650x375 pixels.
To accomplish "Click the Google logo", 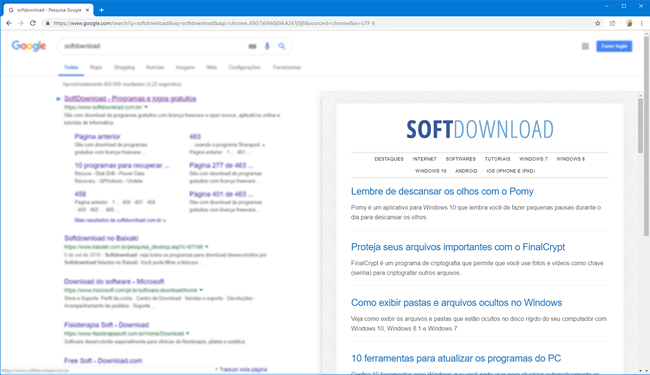I will [29, 46].
